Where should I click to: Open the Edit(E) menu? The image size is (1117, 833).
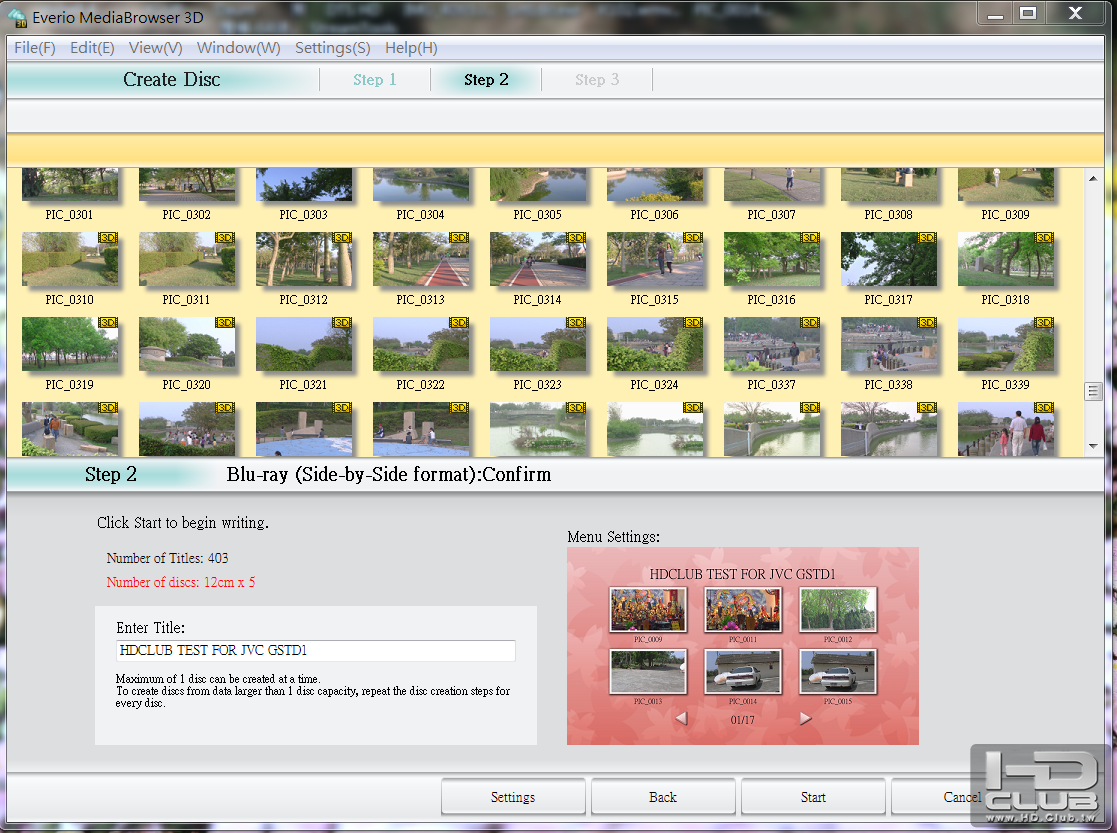92,48
